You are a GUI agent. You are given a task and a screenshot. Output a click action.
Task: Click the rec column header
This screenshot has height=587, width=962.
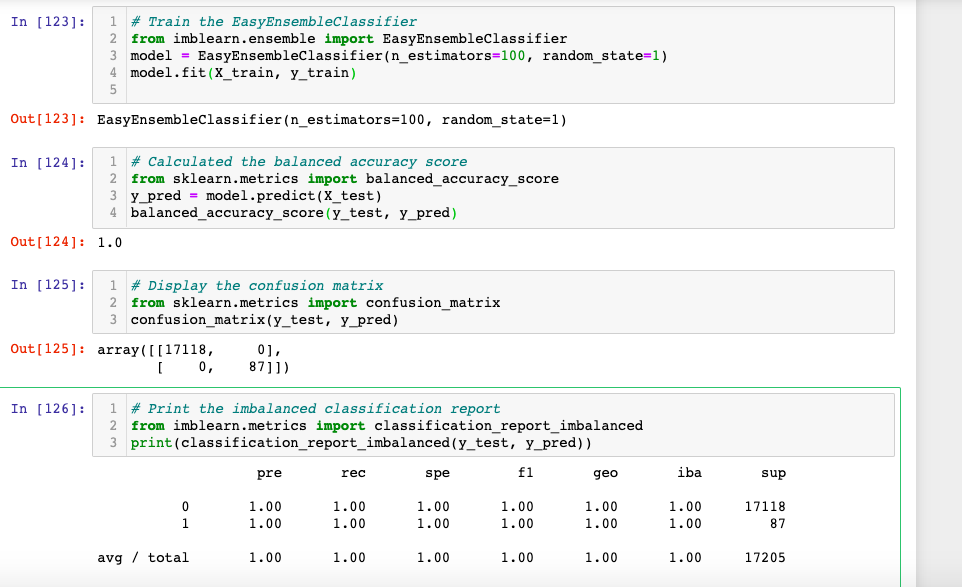point(353,473)
